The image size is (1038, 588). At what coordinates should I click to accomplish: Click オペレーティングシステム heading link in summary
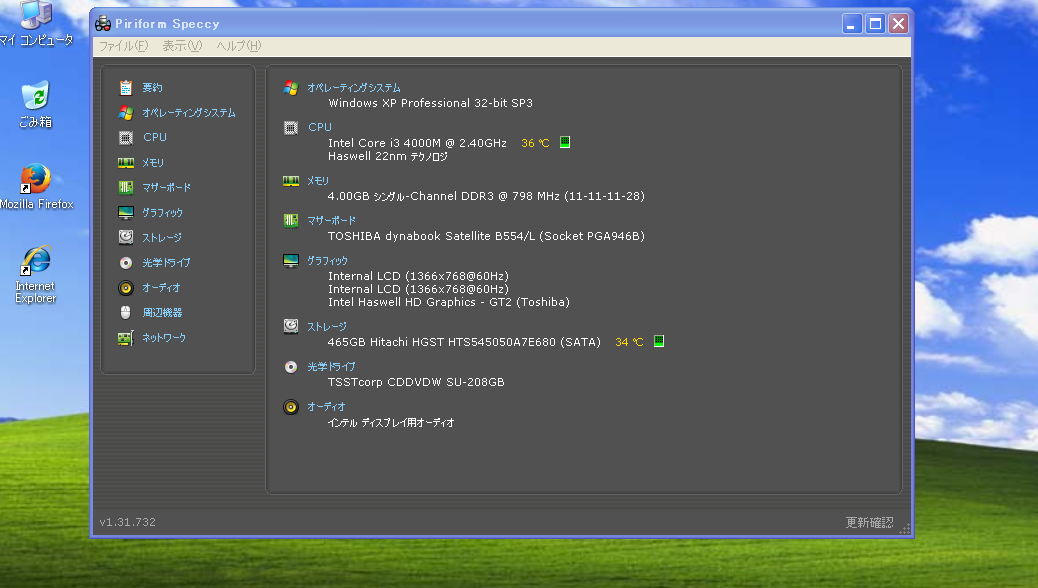tap(354, 87)
